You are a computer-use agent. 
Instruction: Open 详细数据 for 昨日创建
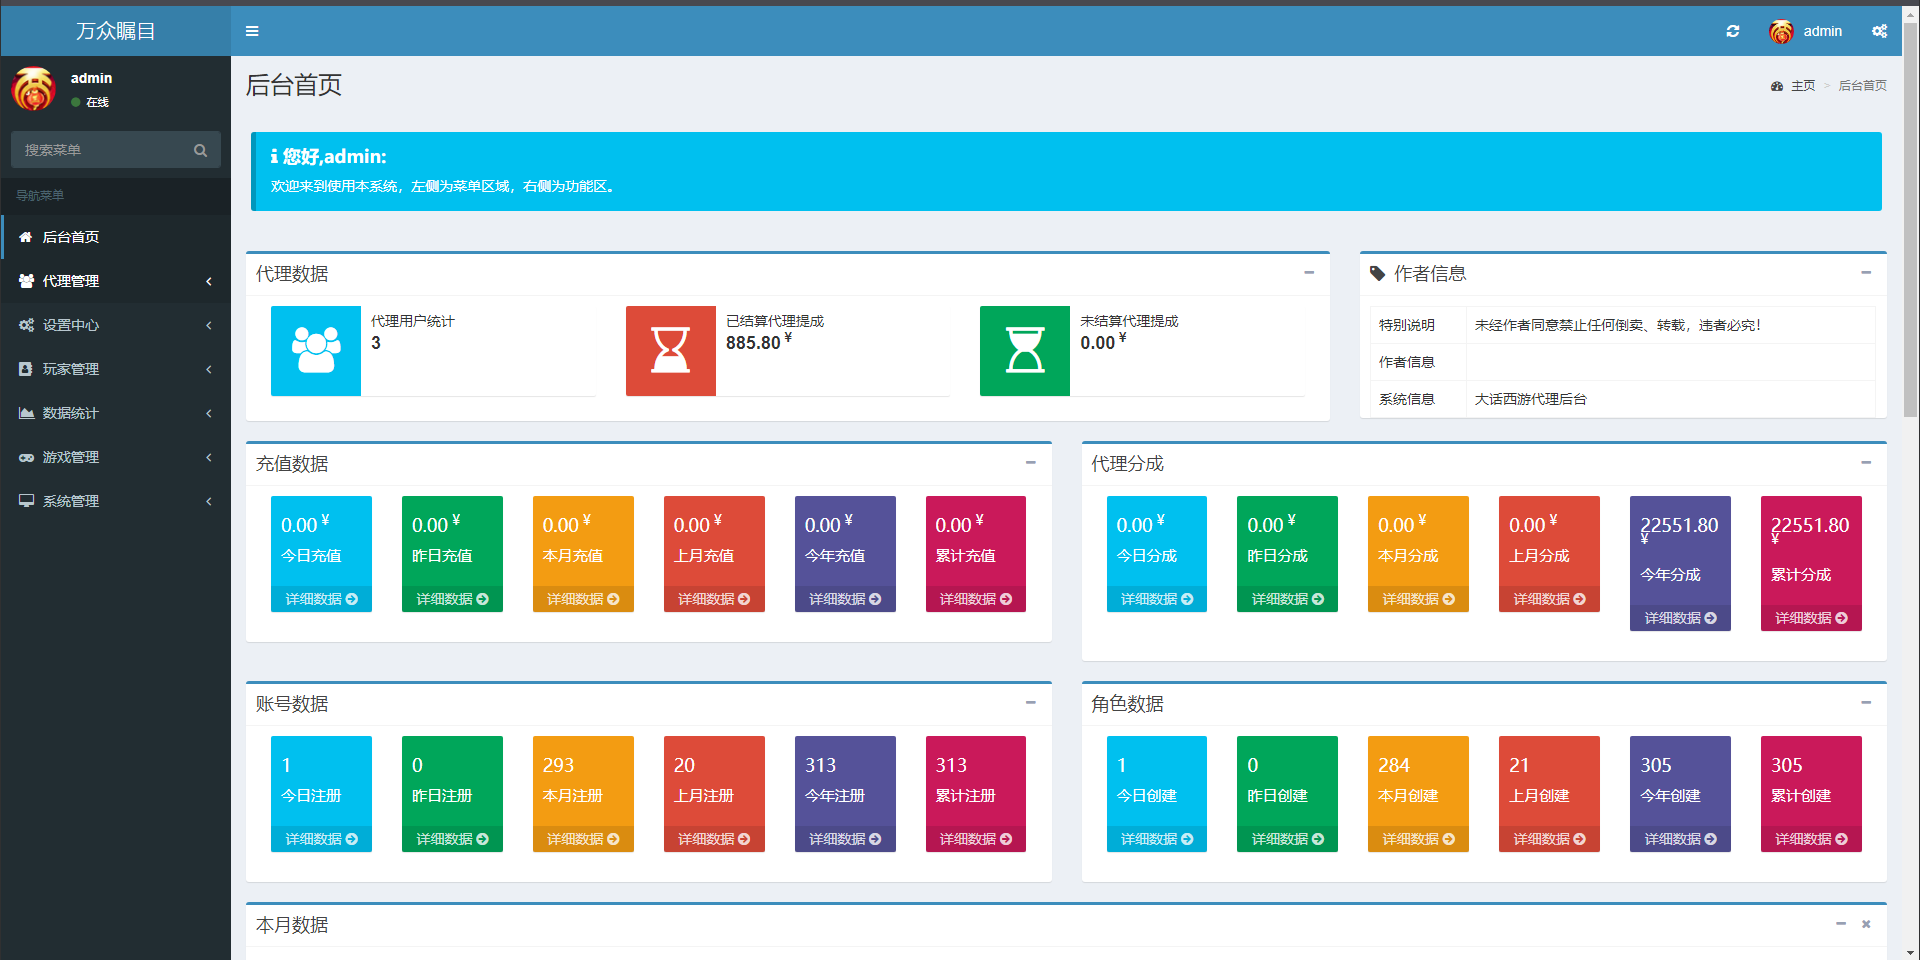pyautogui.click(x=1288, y=839)
